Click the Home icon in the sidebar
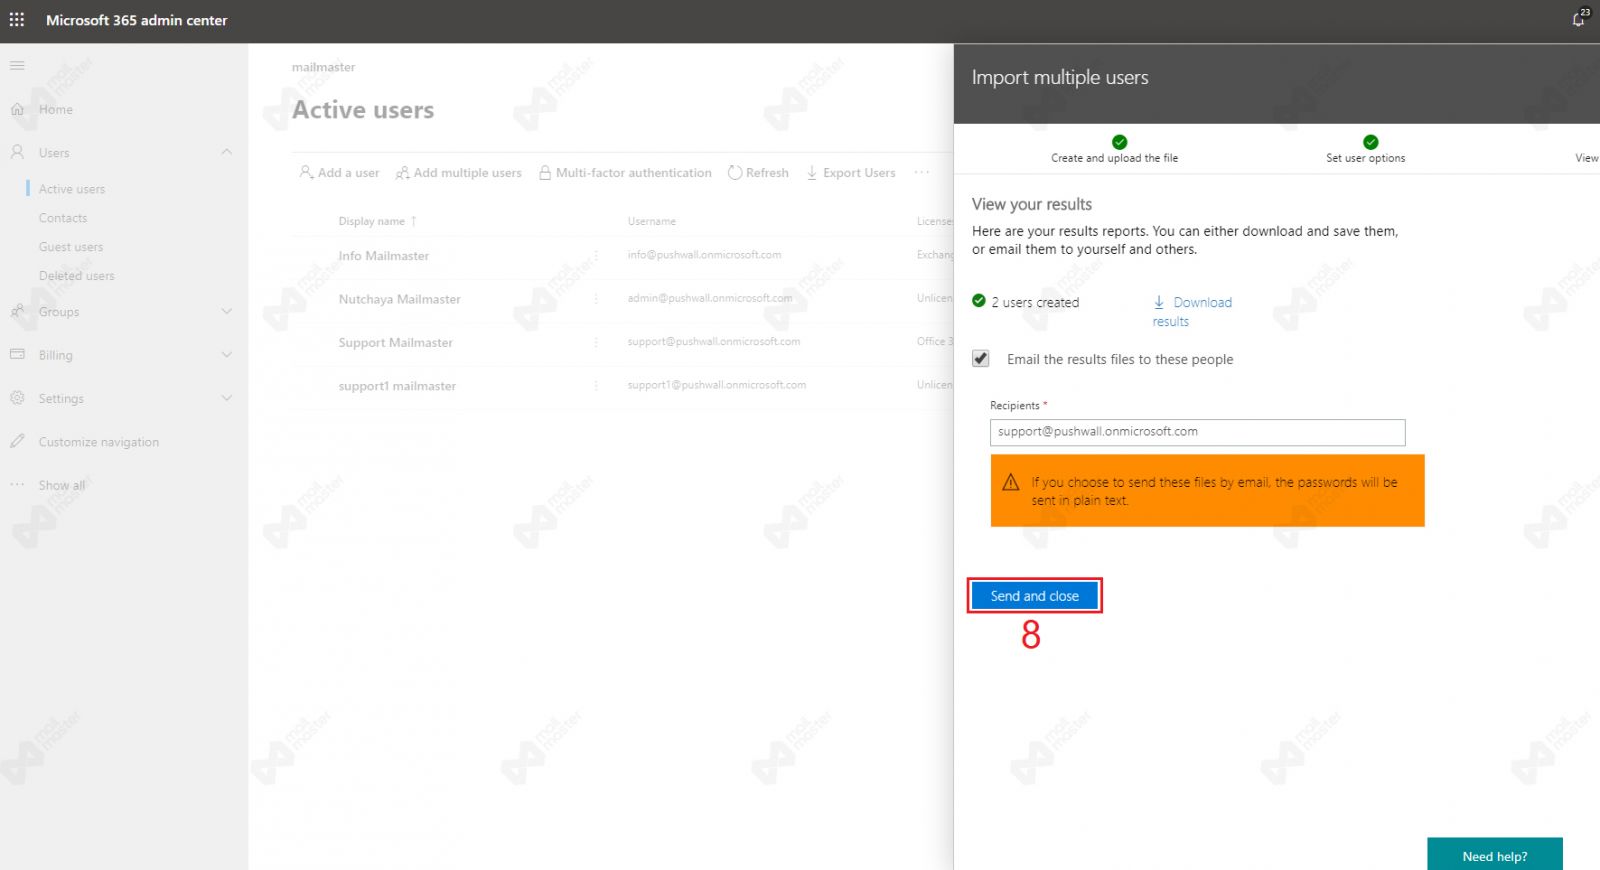 17,110
